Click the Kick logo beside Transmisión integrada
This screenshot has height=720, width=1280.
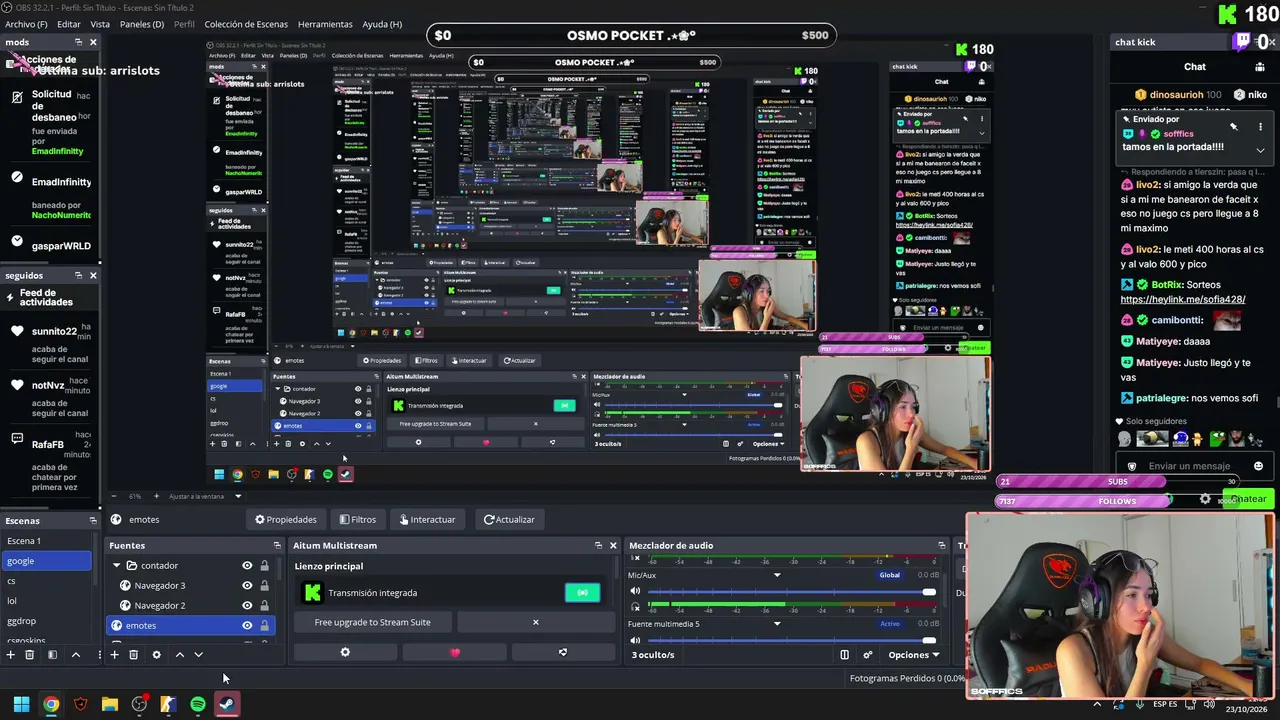312,593
